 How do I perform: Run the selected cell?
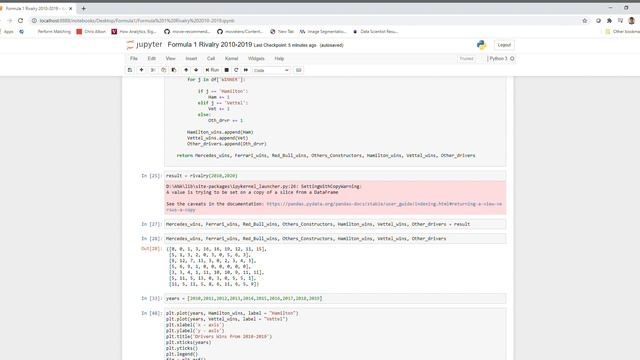click(x=212, y=70)
